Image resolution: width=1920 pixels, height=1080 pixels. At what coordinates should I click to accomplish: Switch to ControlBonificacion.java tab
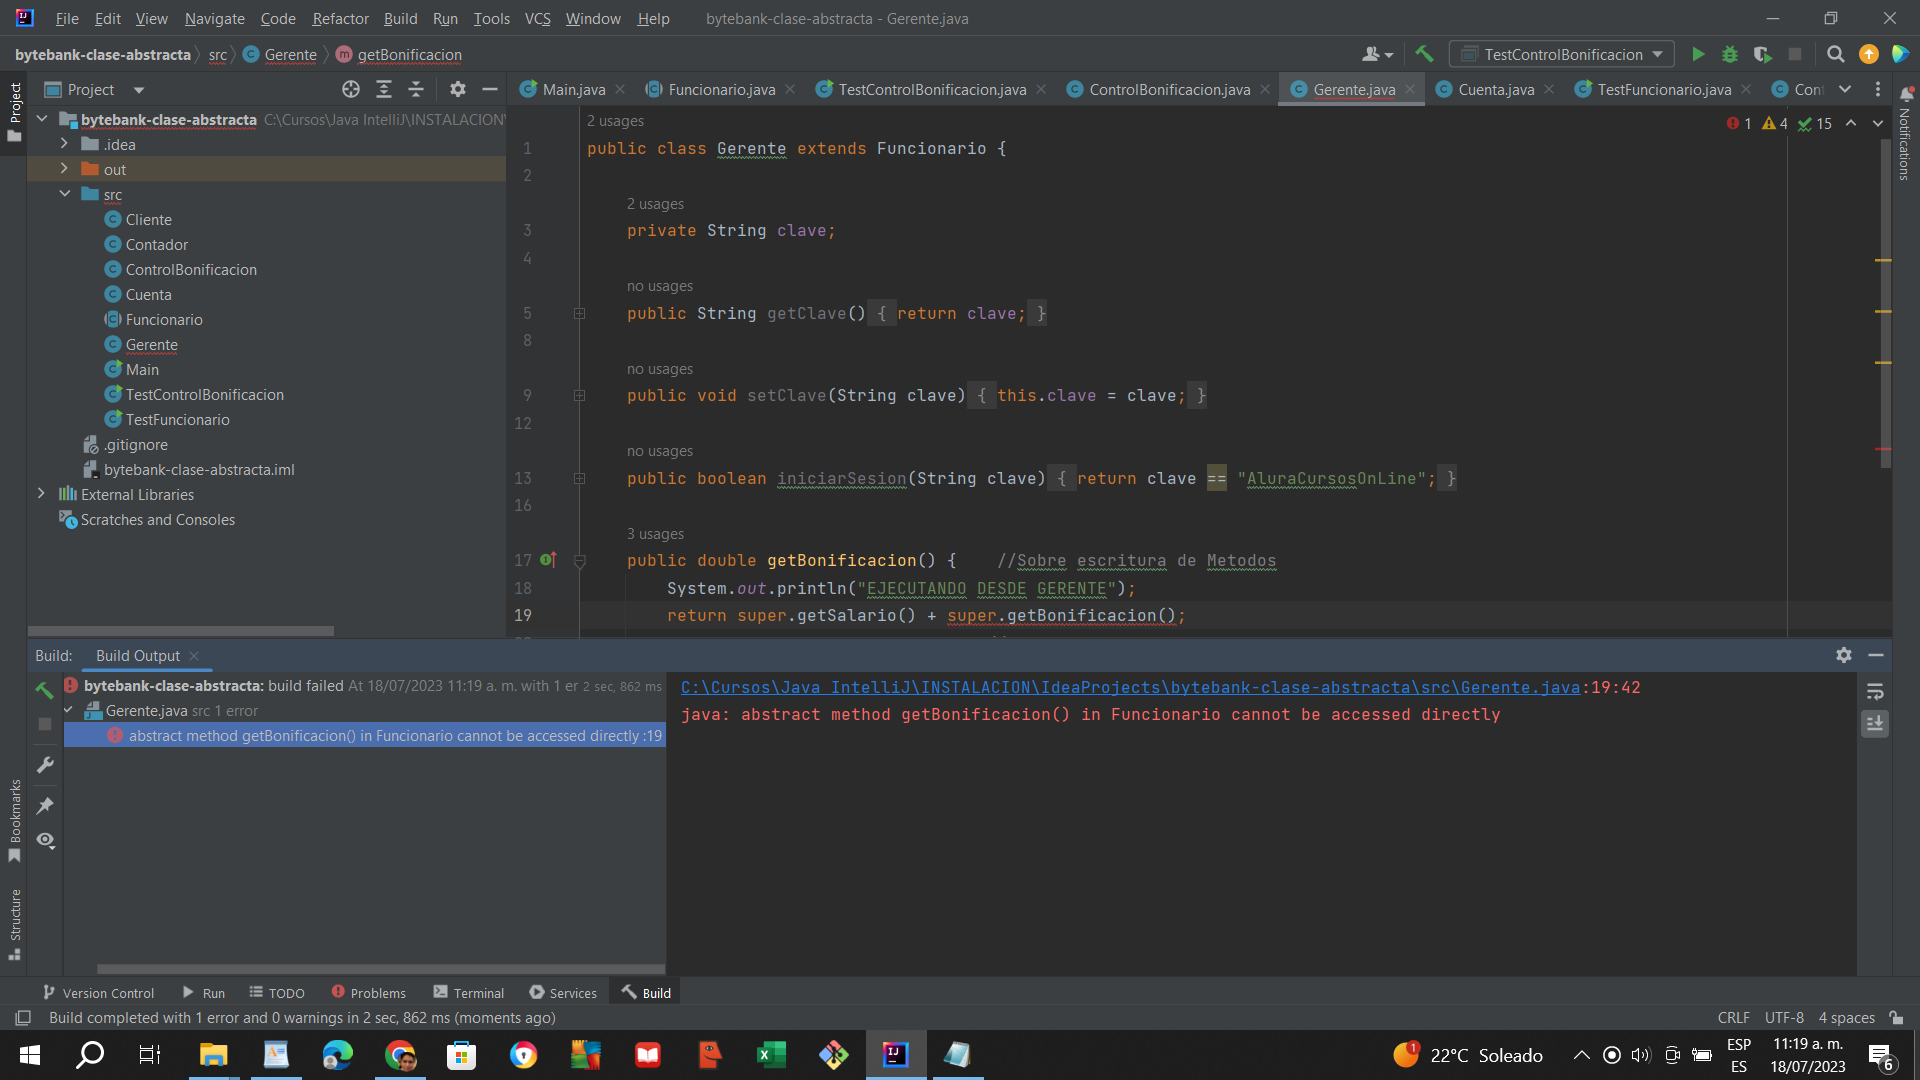1169,89
